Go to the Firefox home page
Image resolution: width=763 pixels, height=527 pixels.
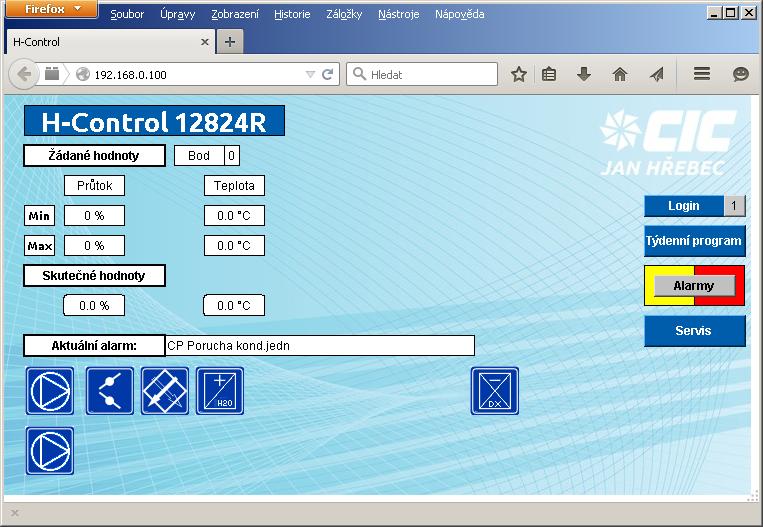620,74
